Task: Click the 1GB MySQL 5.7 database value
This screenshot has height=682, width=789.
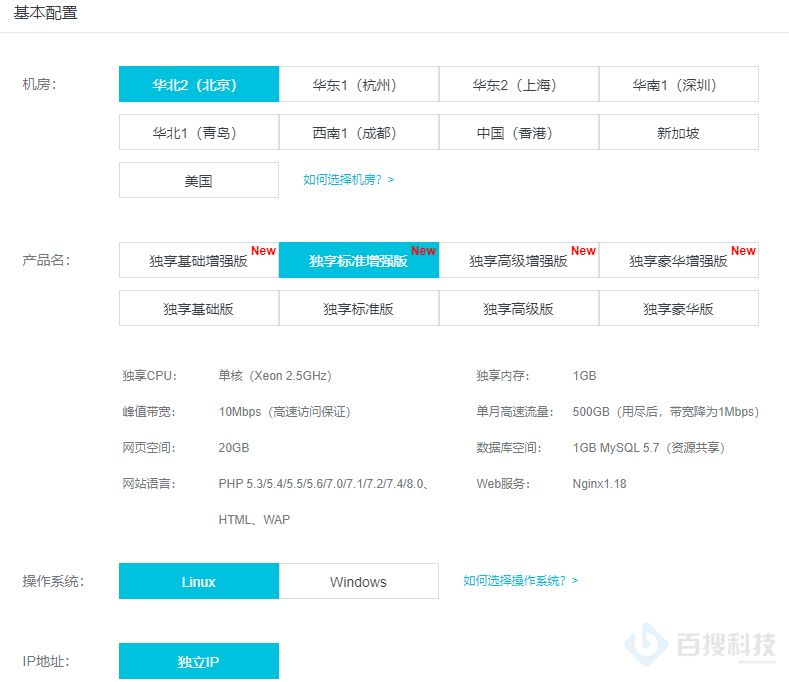Action: pyautogui.click(x=649, y=448)
